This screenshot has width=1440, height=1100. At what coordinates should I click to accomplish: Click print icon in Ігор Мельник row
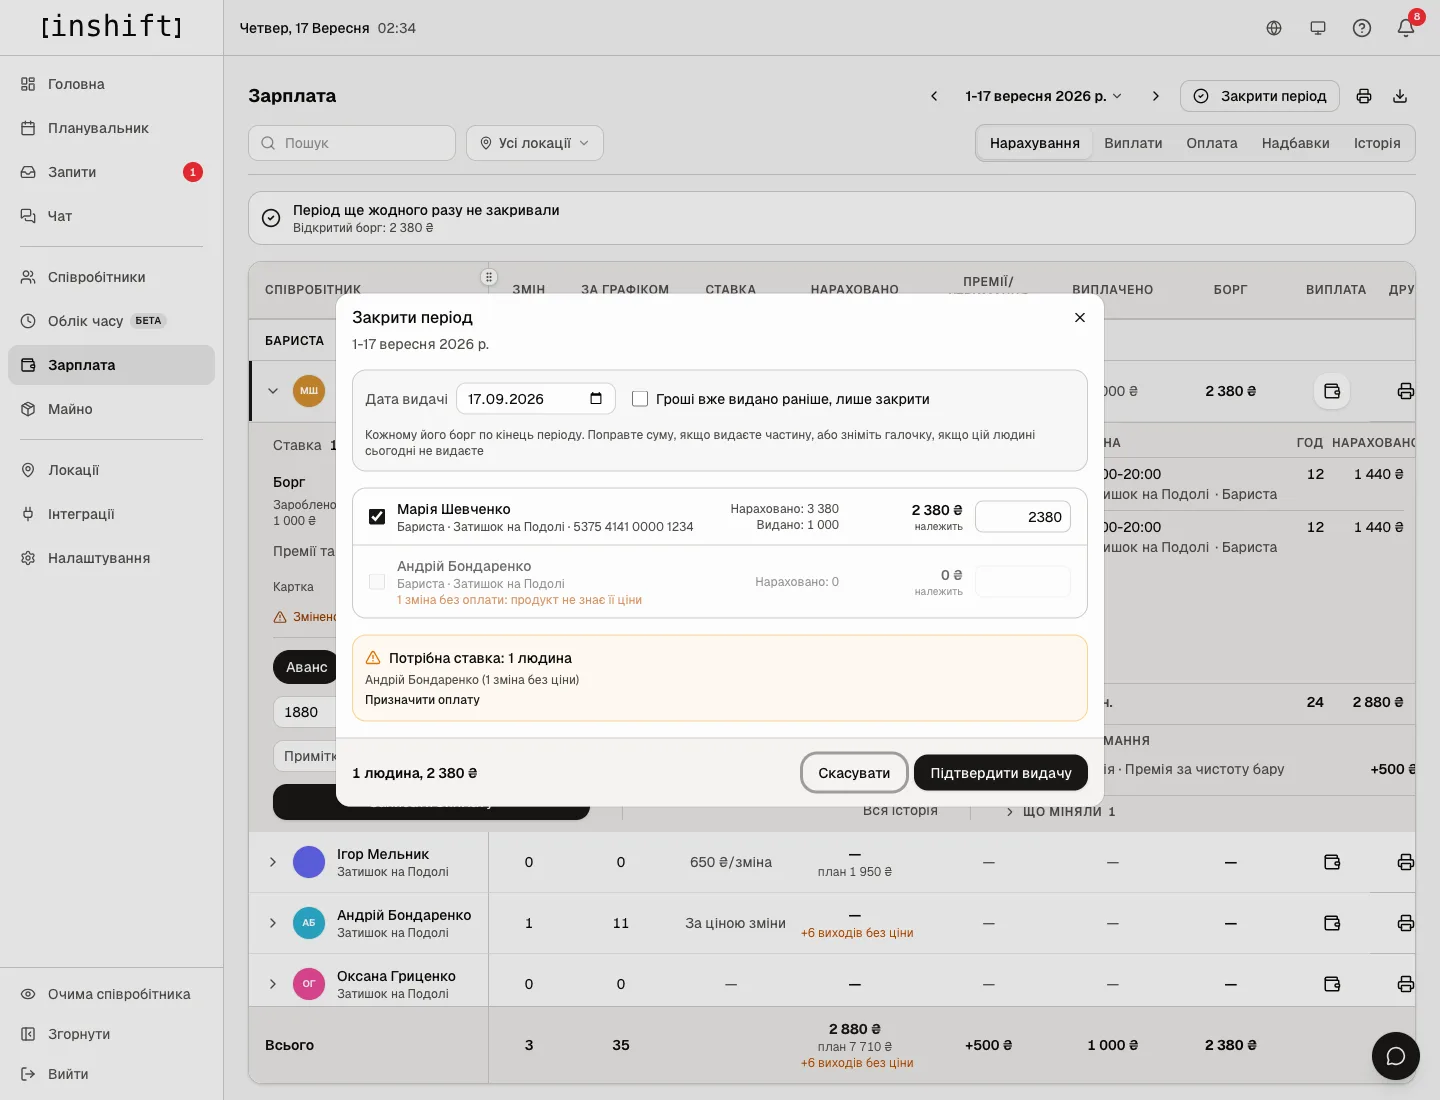[x=1406, y=862]
